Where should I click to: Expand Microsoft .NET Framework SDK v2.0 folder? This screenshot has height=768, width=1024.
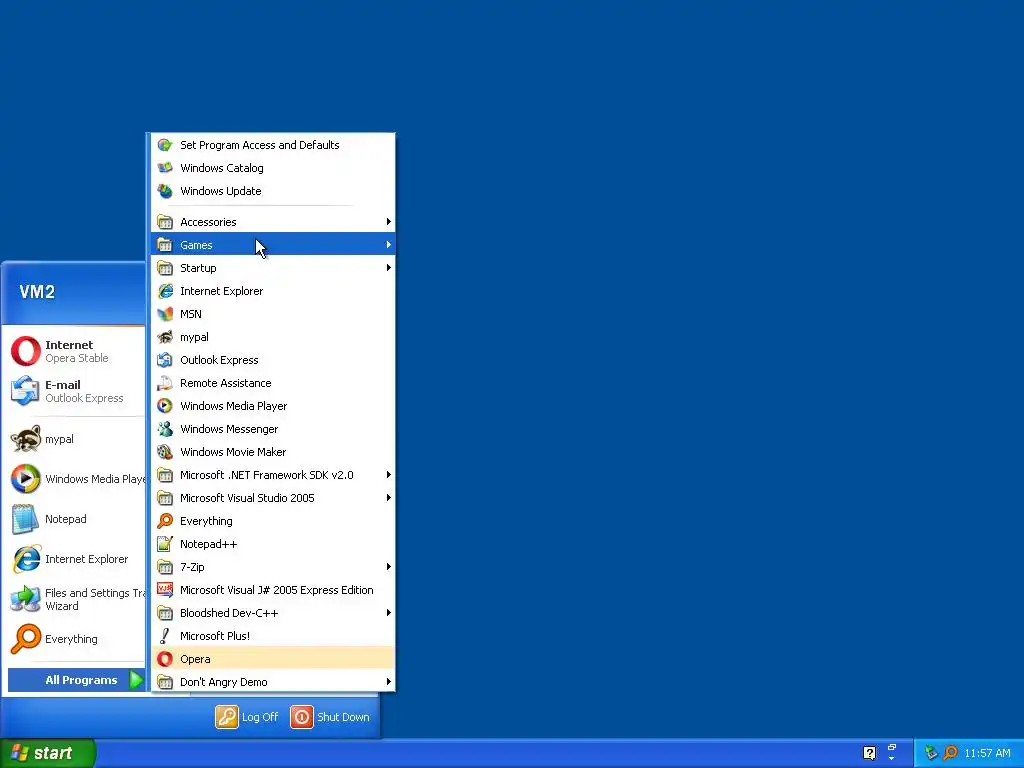273,475
